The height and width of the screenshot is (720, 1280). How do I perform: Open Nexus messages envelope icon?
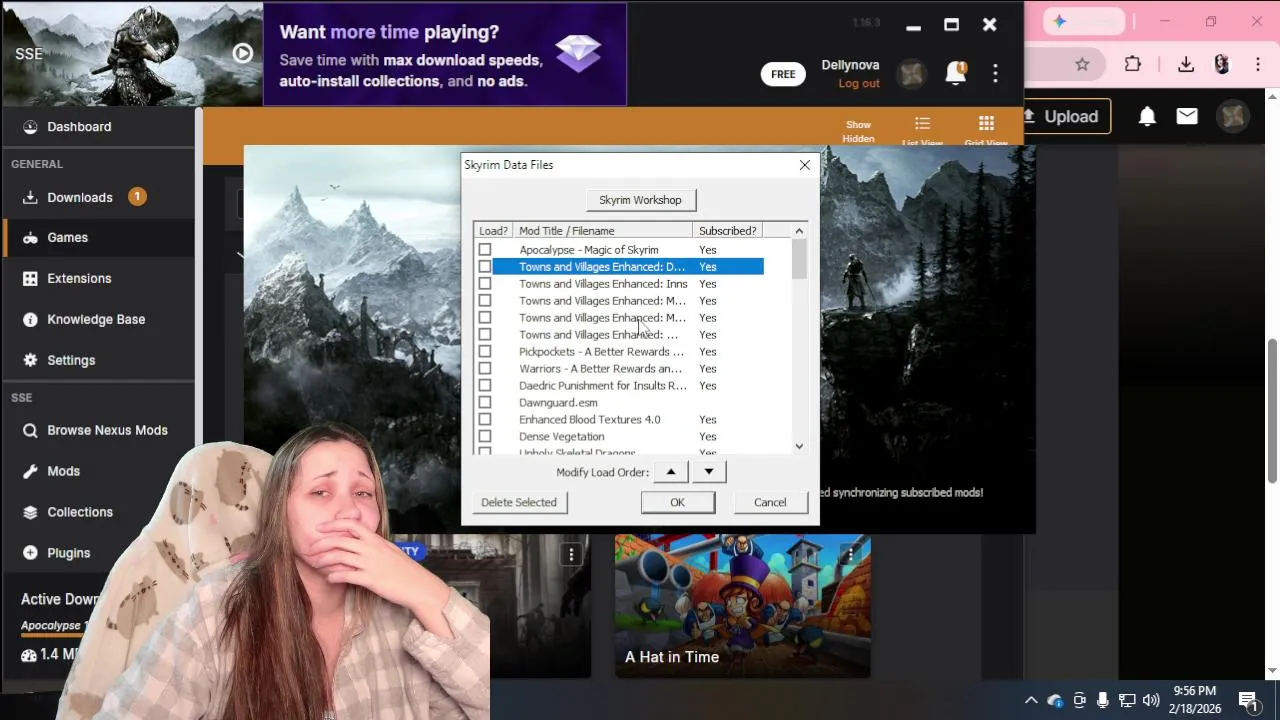1187,117
